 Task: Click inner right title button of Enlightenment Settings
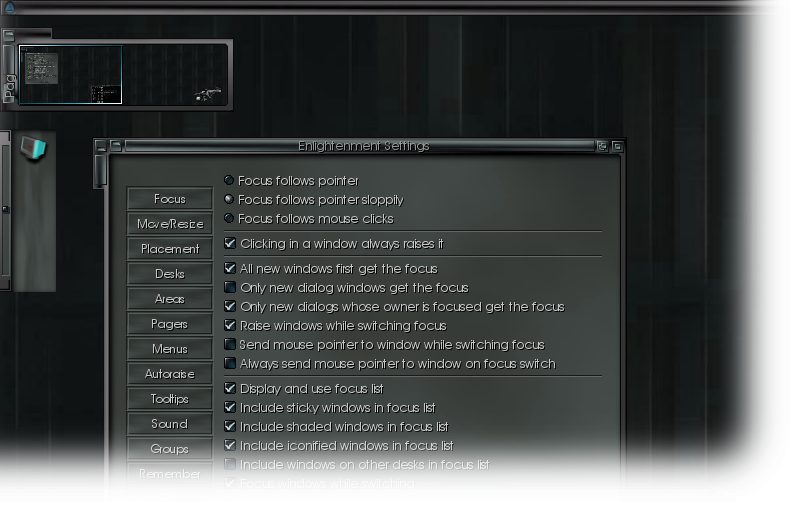pyautogui.click(x=602, y=146)
